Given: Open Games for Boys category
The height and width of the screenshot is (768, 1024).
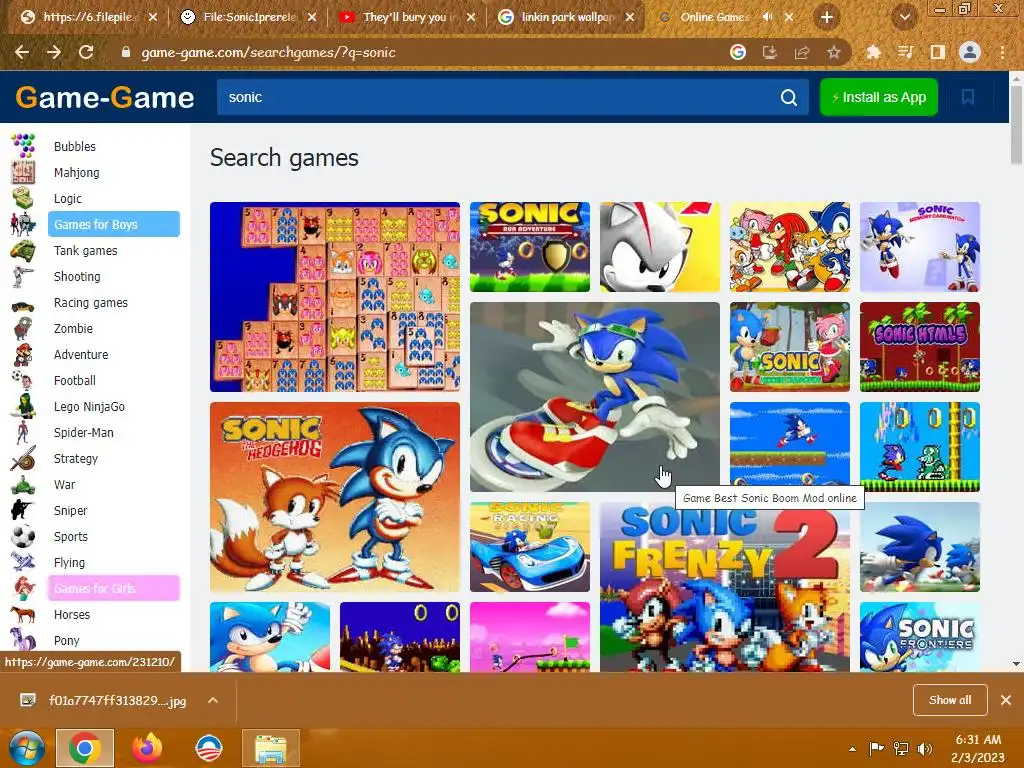Looking at the screenshot, I should click(x=114, y=224).
